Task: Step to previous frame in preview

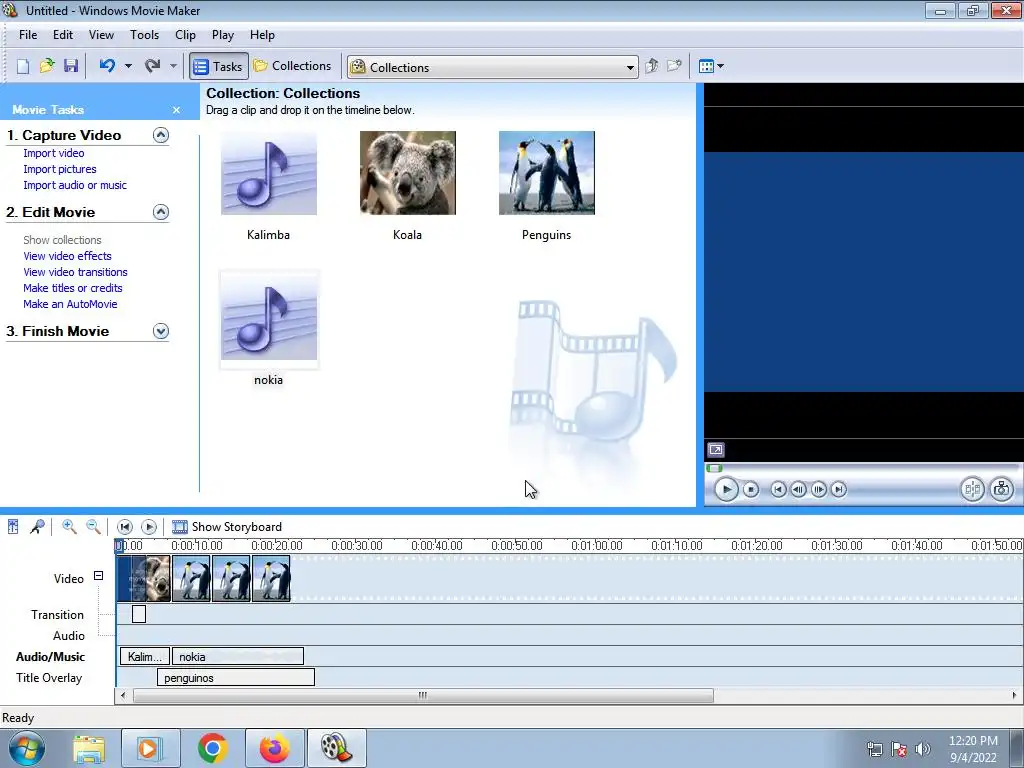Action: pyautogui.click(x=798, y=489)
